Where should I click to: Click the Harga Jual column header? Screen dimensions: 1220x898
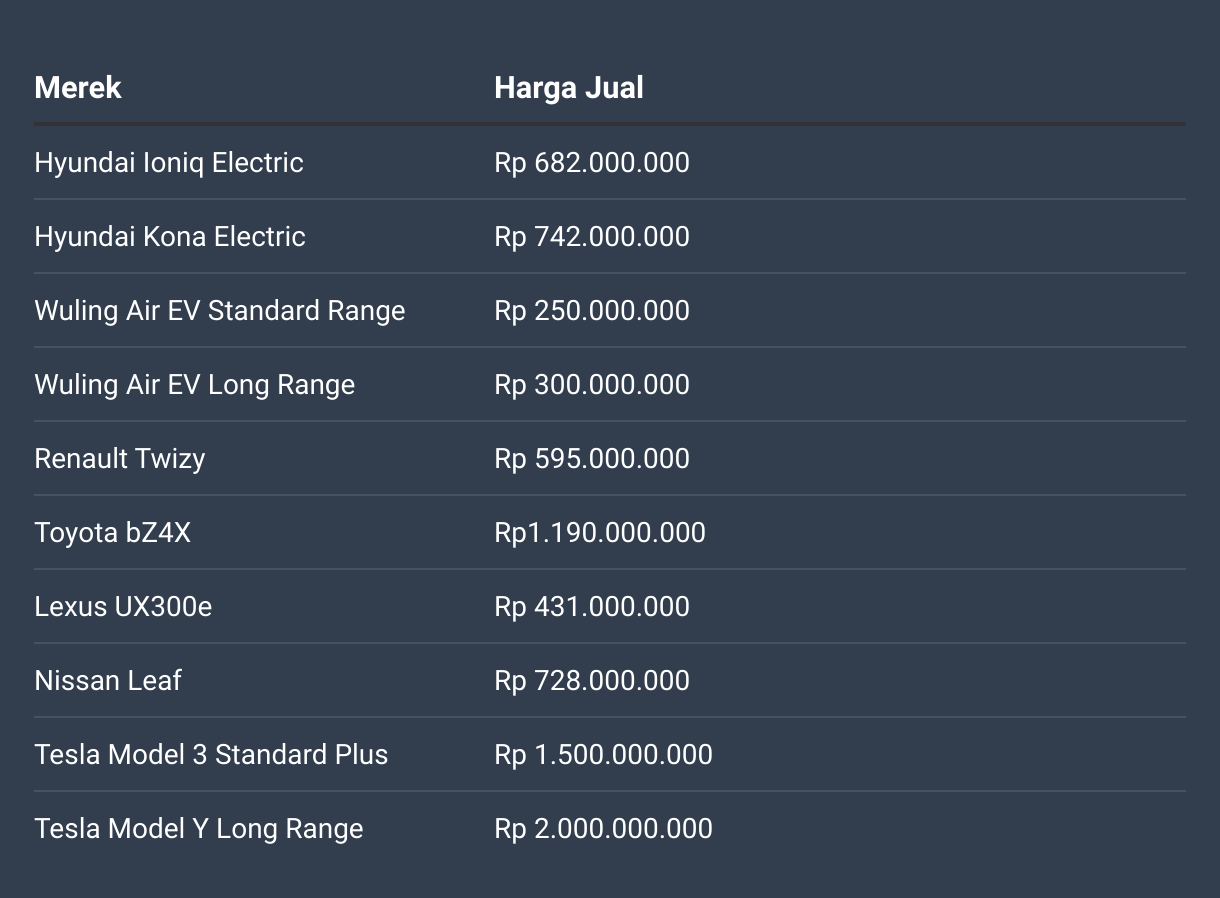click(x=569, y=88)
